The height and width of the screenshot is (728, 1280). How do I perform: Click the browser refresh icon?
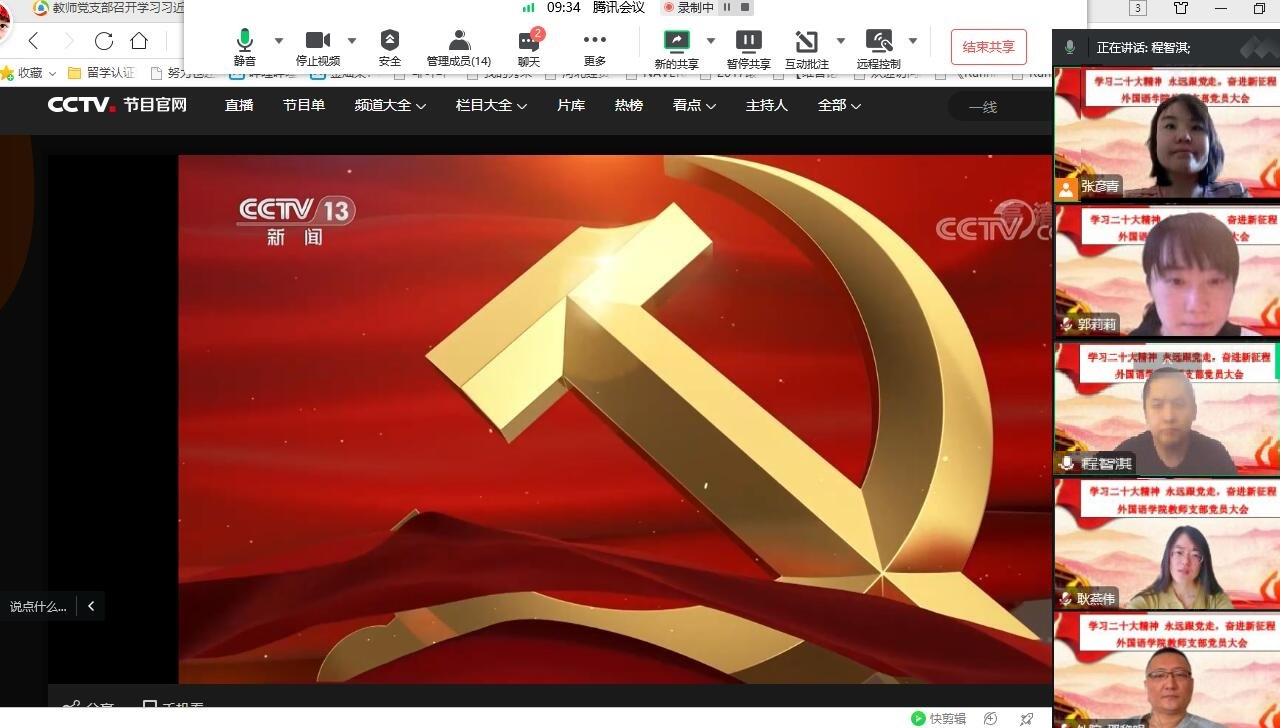(104, 41)
